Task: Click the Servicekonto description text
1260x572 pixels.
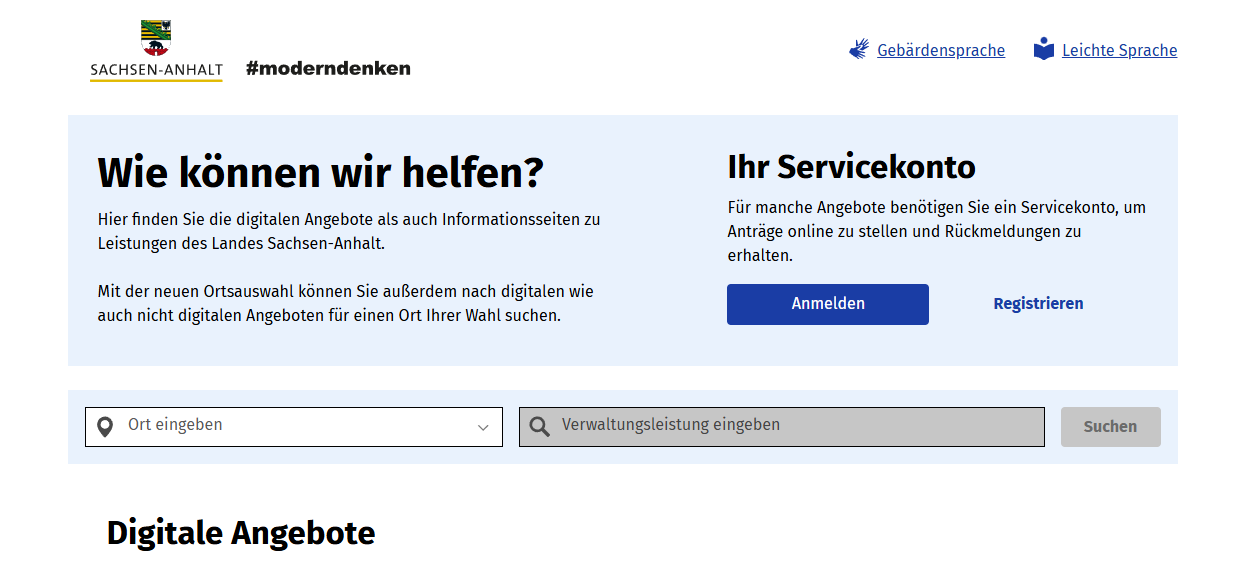Action: (937, 231)
